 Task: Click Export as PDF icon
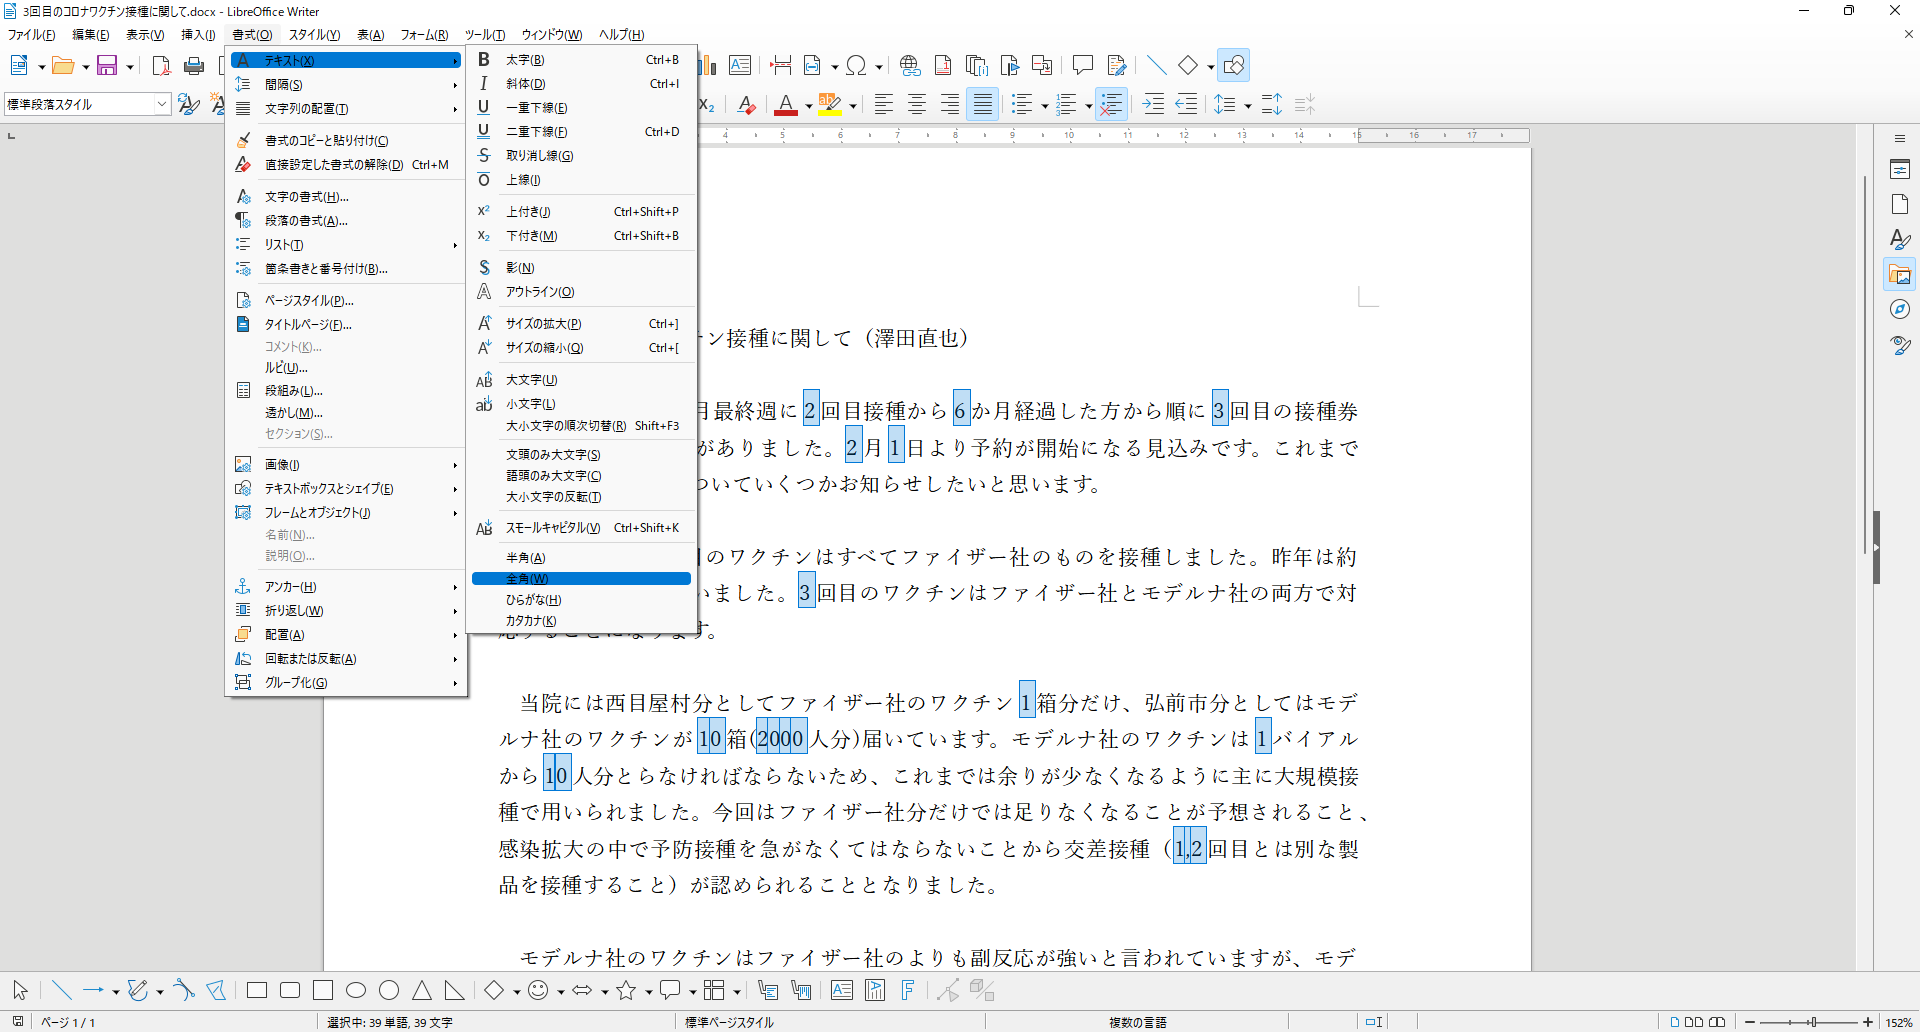pyautogui.click(x=161, y=66)
